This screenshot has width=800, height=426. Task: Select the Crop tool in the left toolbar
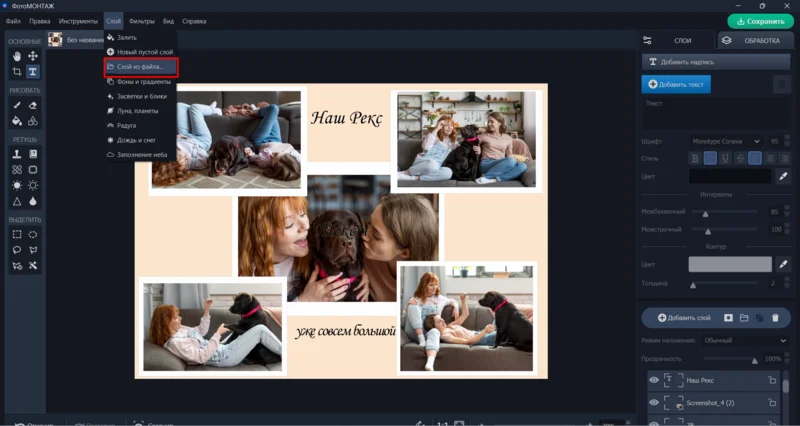tap(17, 72)
